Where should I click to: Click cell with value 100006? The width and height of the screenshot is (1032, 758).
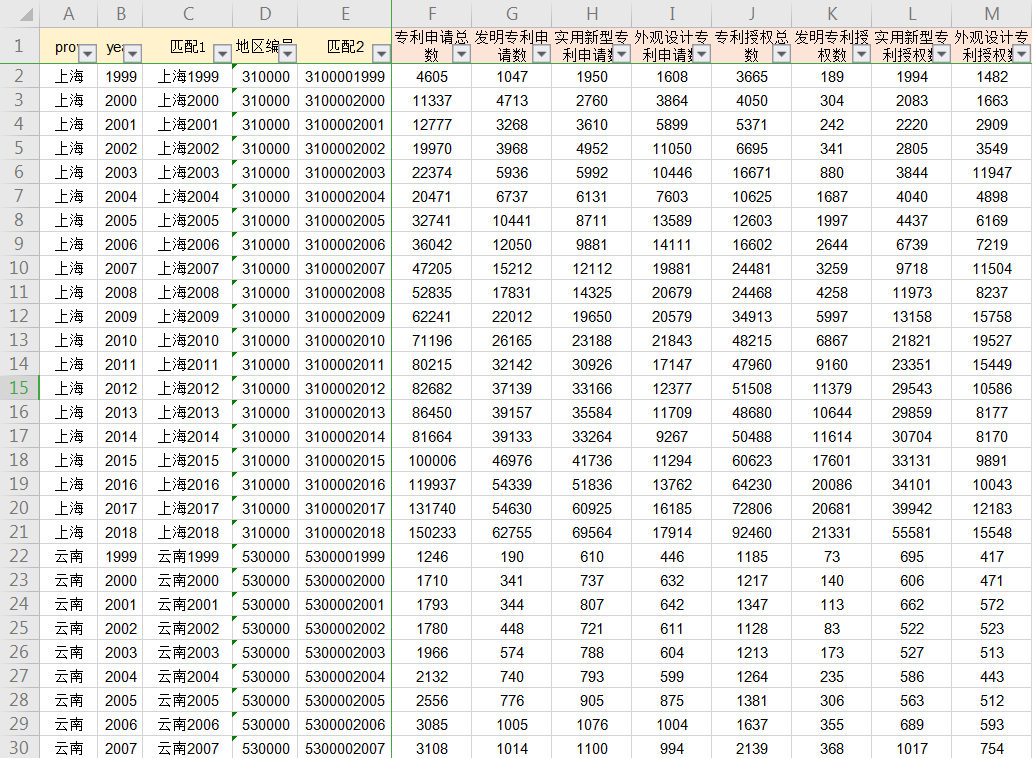[432, 461]
